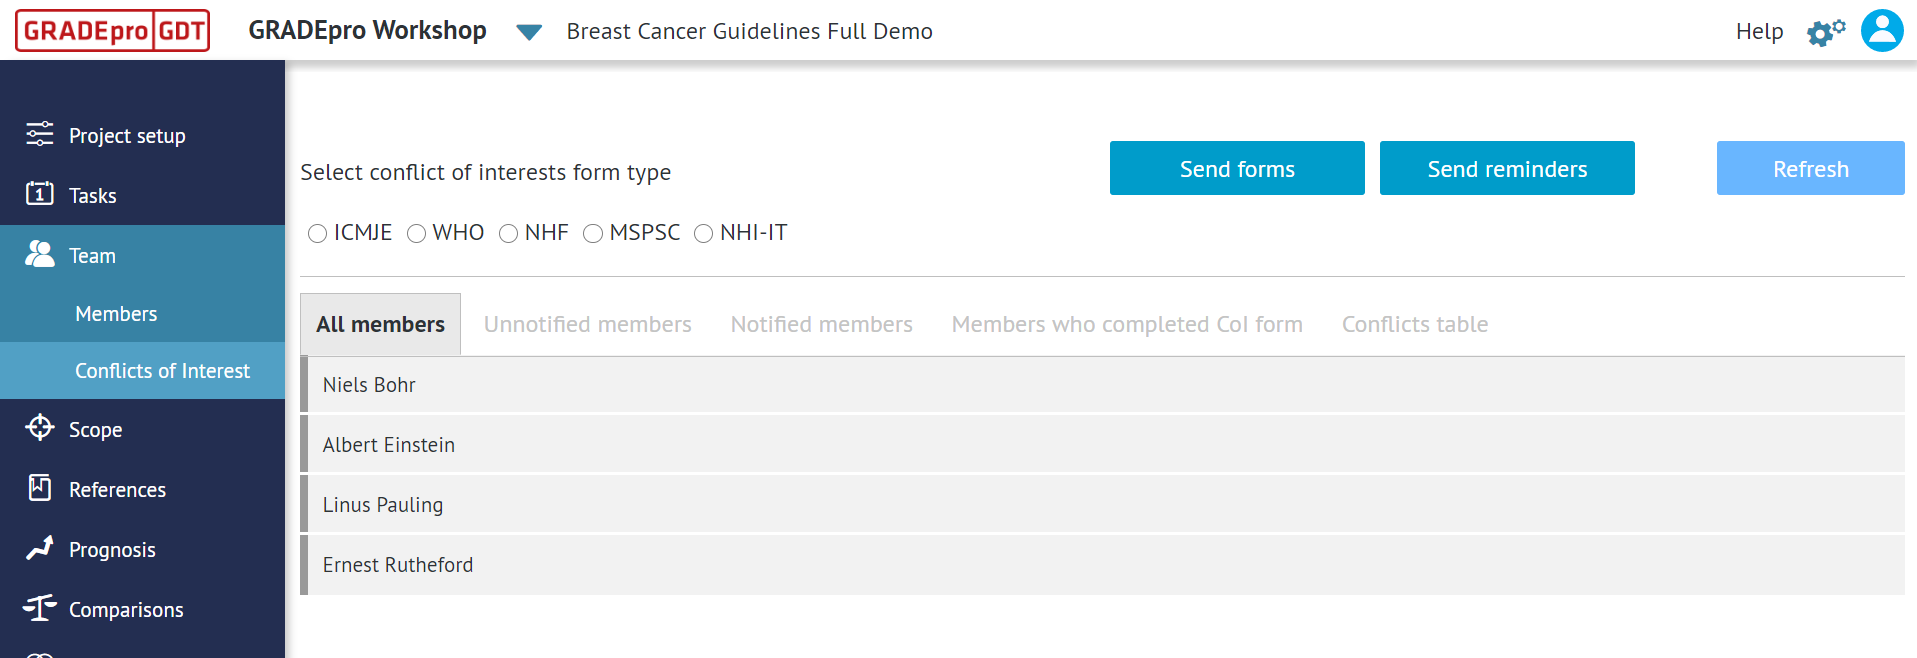The height and width of the screenshot is (658, 1917).
Task: Select the Team icon
Action: (39, 255)
